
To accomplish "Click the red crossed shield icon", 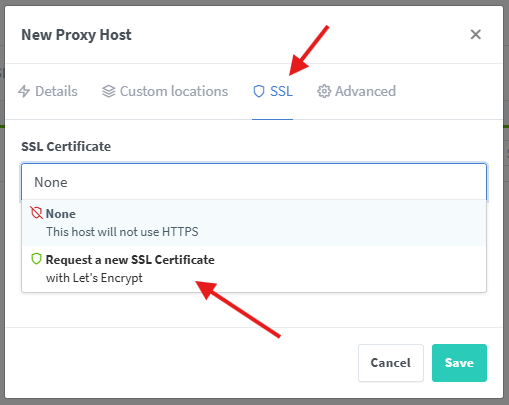I will (x=36, y=213).
